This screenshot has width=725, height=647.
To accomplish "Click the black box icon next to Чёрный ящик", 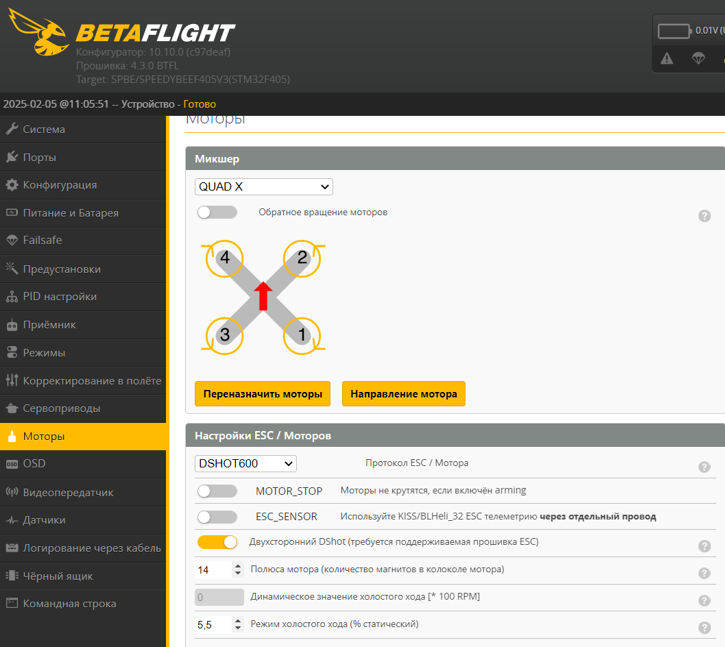I will click(12, 576).
